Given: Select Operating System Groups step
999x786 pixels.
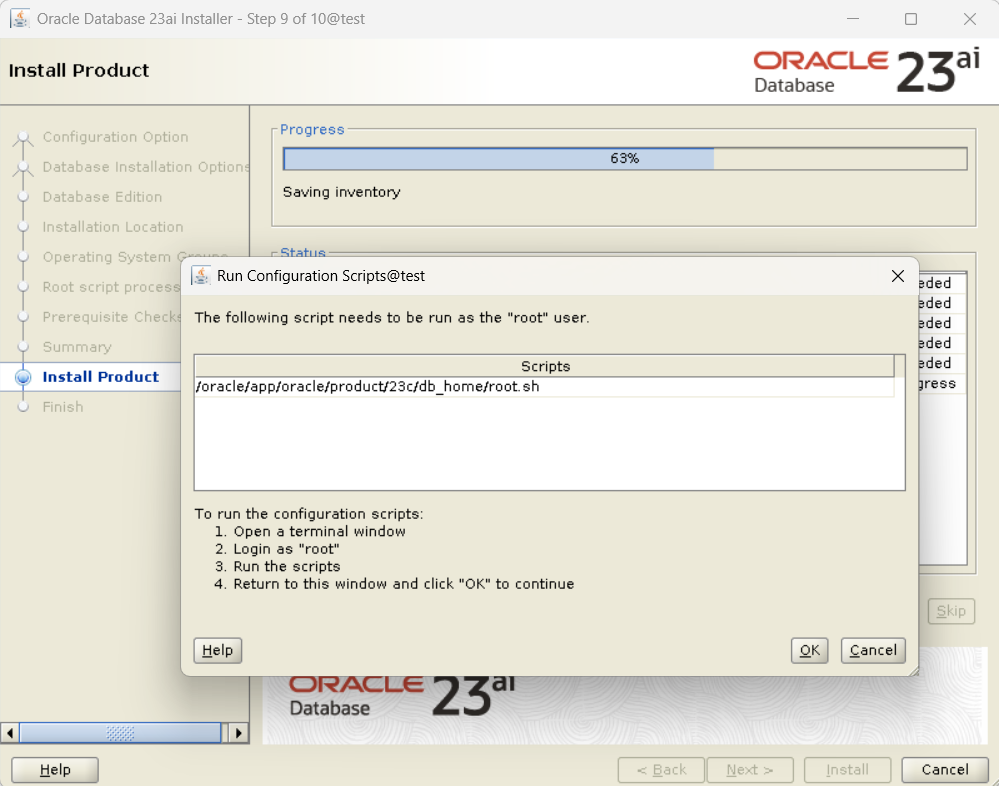Looking at the screenshot, I should pos(135,257).
